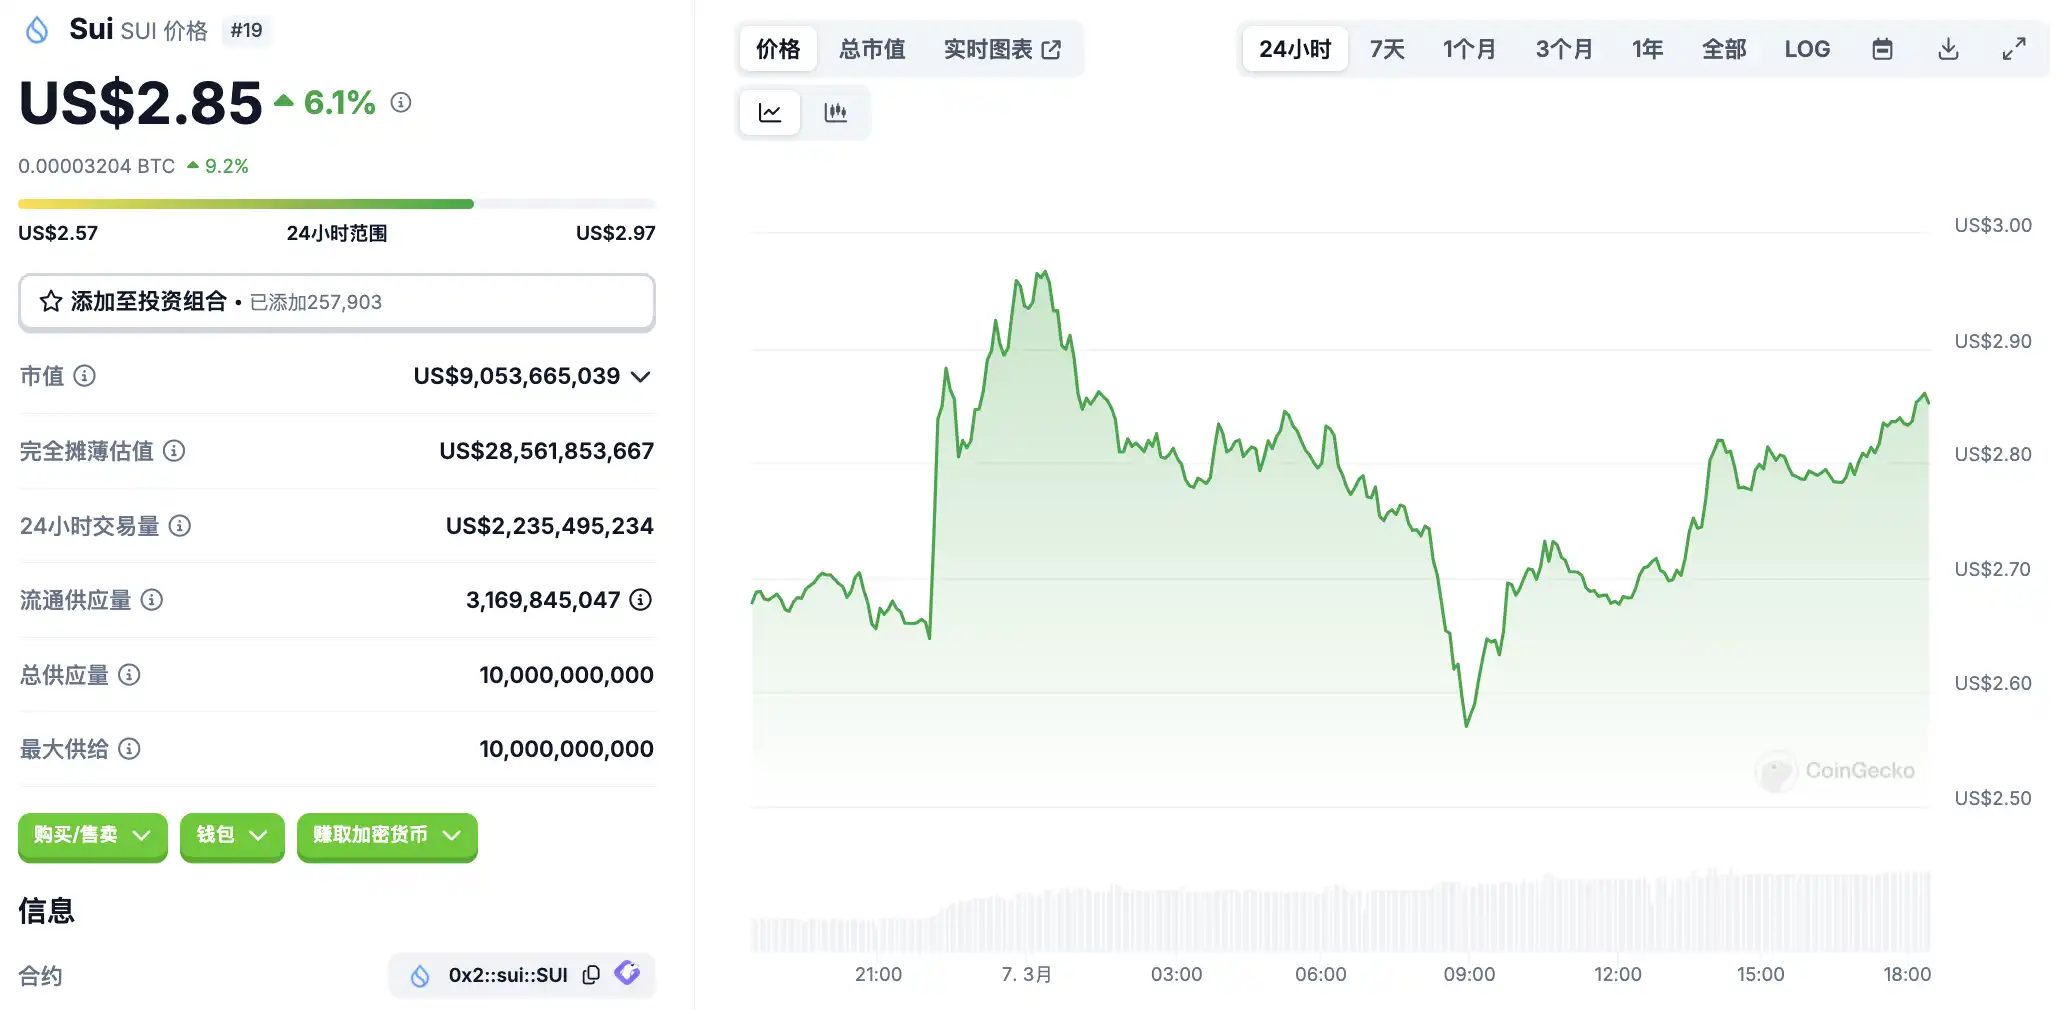Switch to the 总市值 tab
The width and height of the screenshot is (2056, 1010).
tap(872, 49)
